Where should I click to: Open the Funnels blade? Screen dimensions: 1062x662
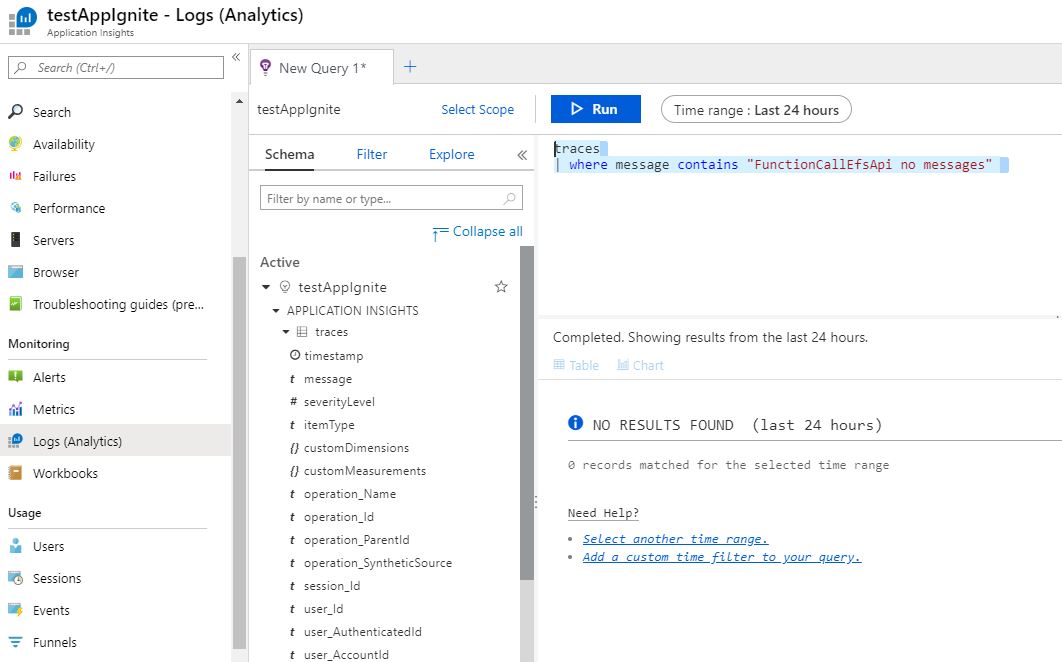point(55,642)
